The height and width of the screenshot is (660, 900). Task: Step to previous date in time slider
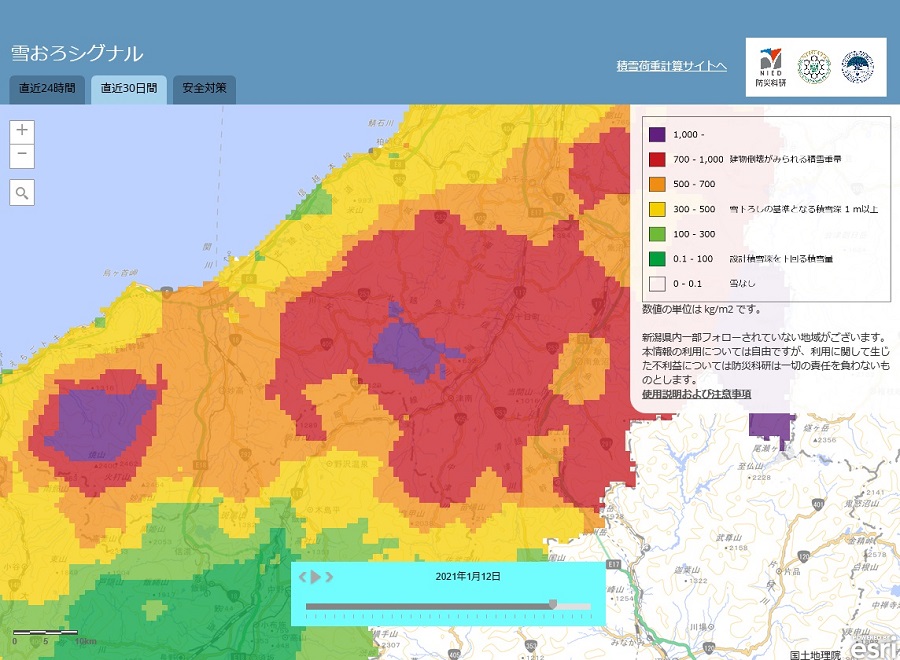point(304,577)
